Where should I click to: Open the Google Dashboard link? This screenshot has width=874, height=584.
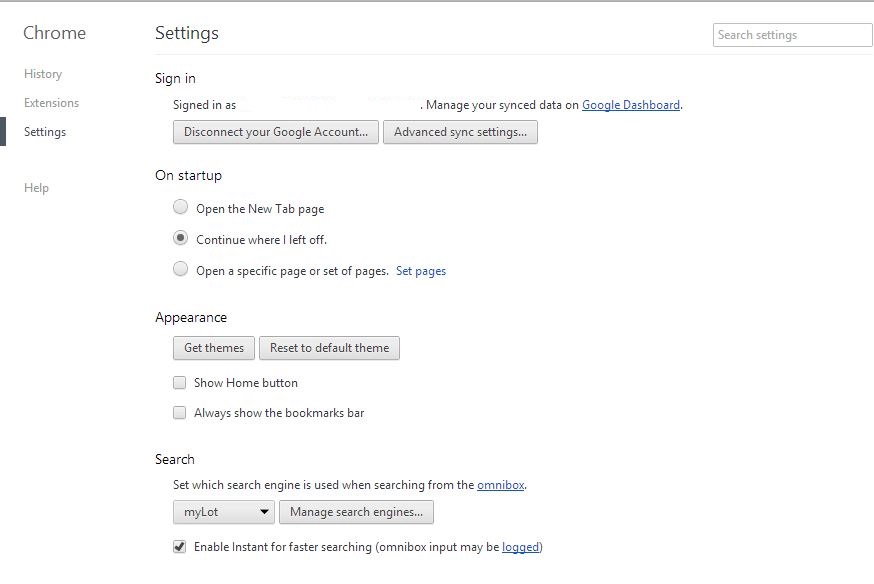(x=631, y=105)
